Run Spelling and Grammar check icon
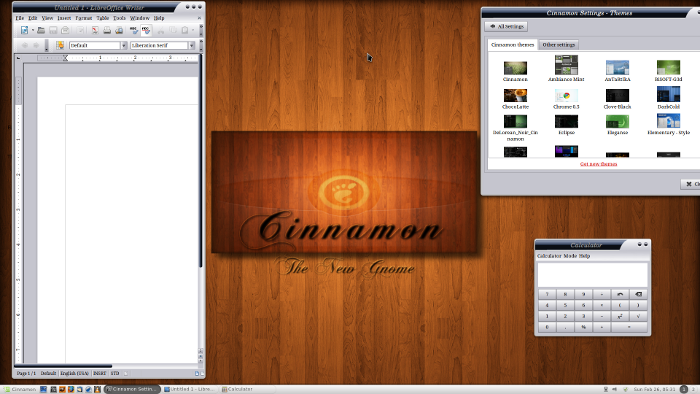 coord(133,30)
